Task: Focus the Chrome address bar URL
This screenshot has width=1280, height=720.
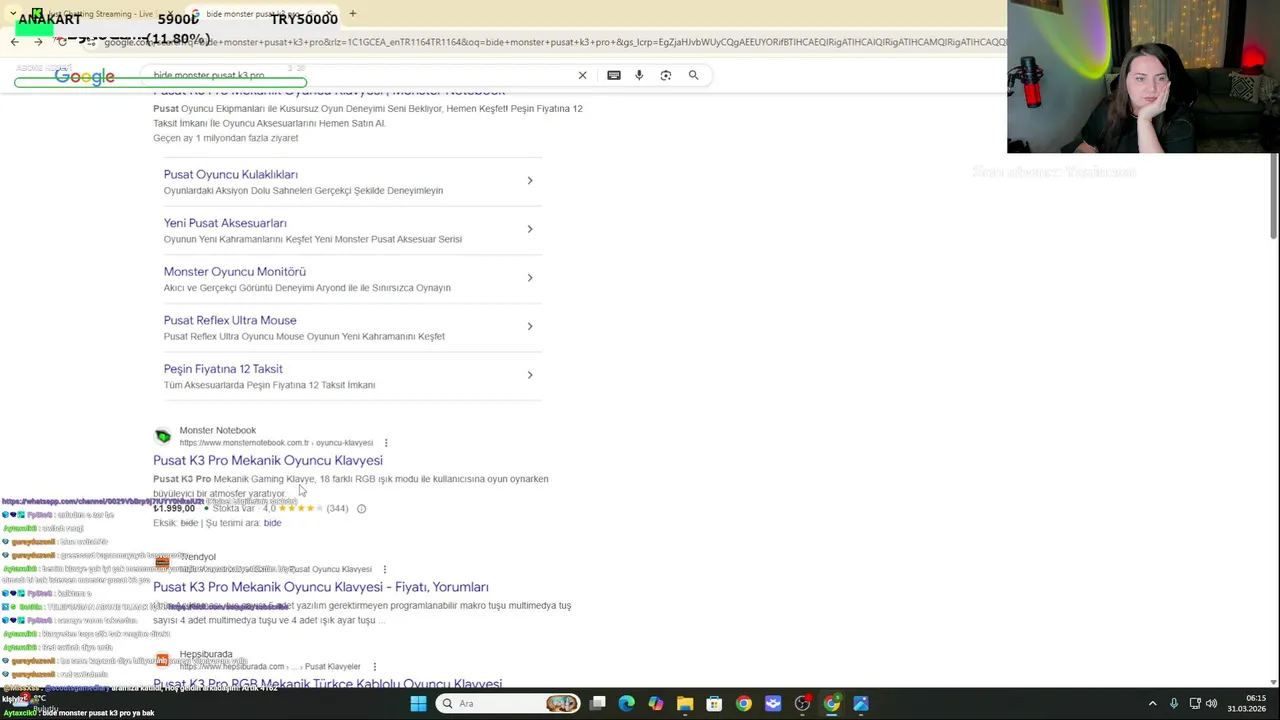Action: pos(555,42)
